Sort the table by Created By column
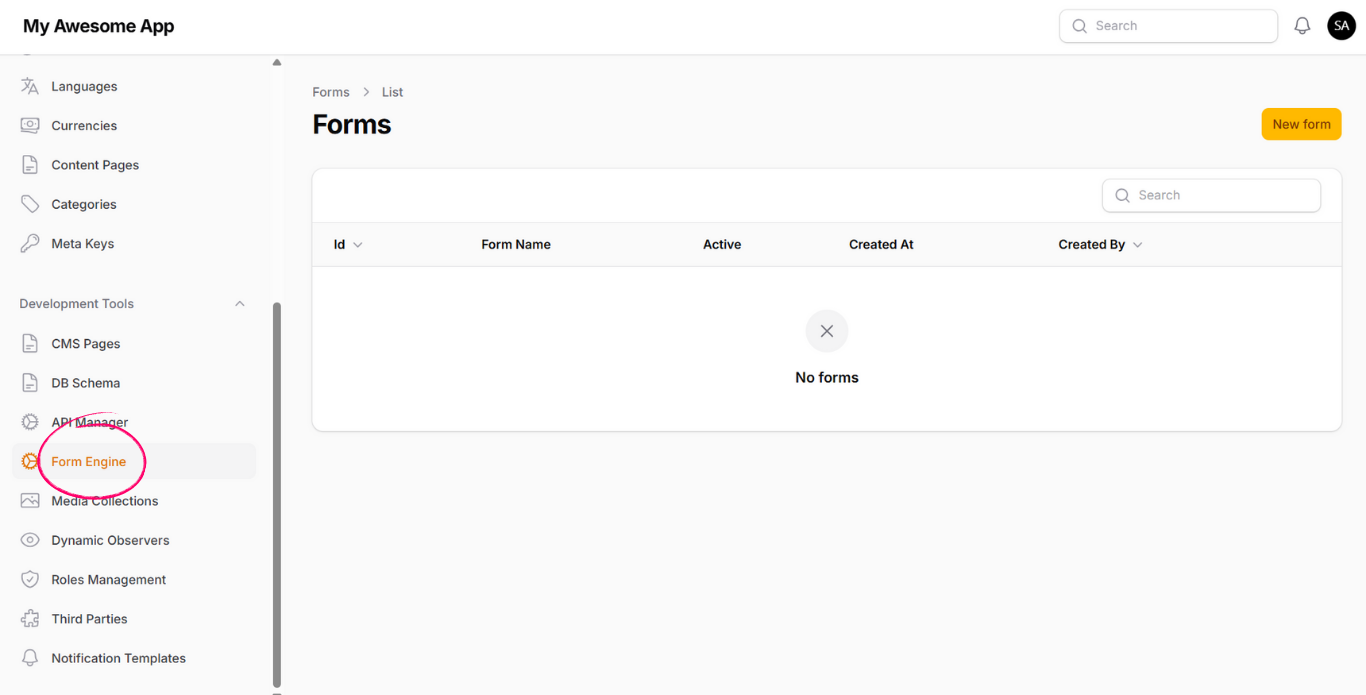 tap(1099, 245)
